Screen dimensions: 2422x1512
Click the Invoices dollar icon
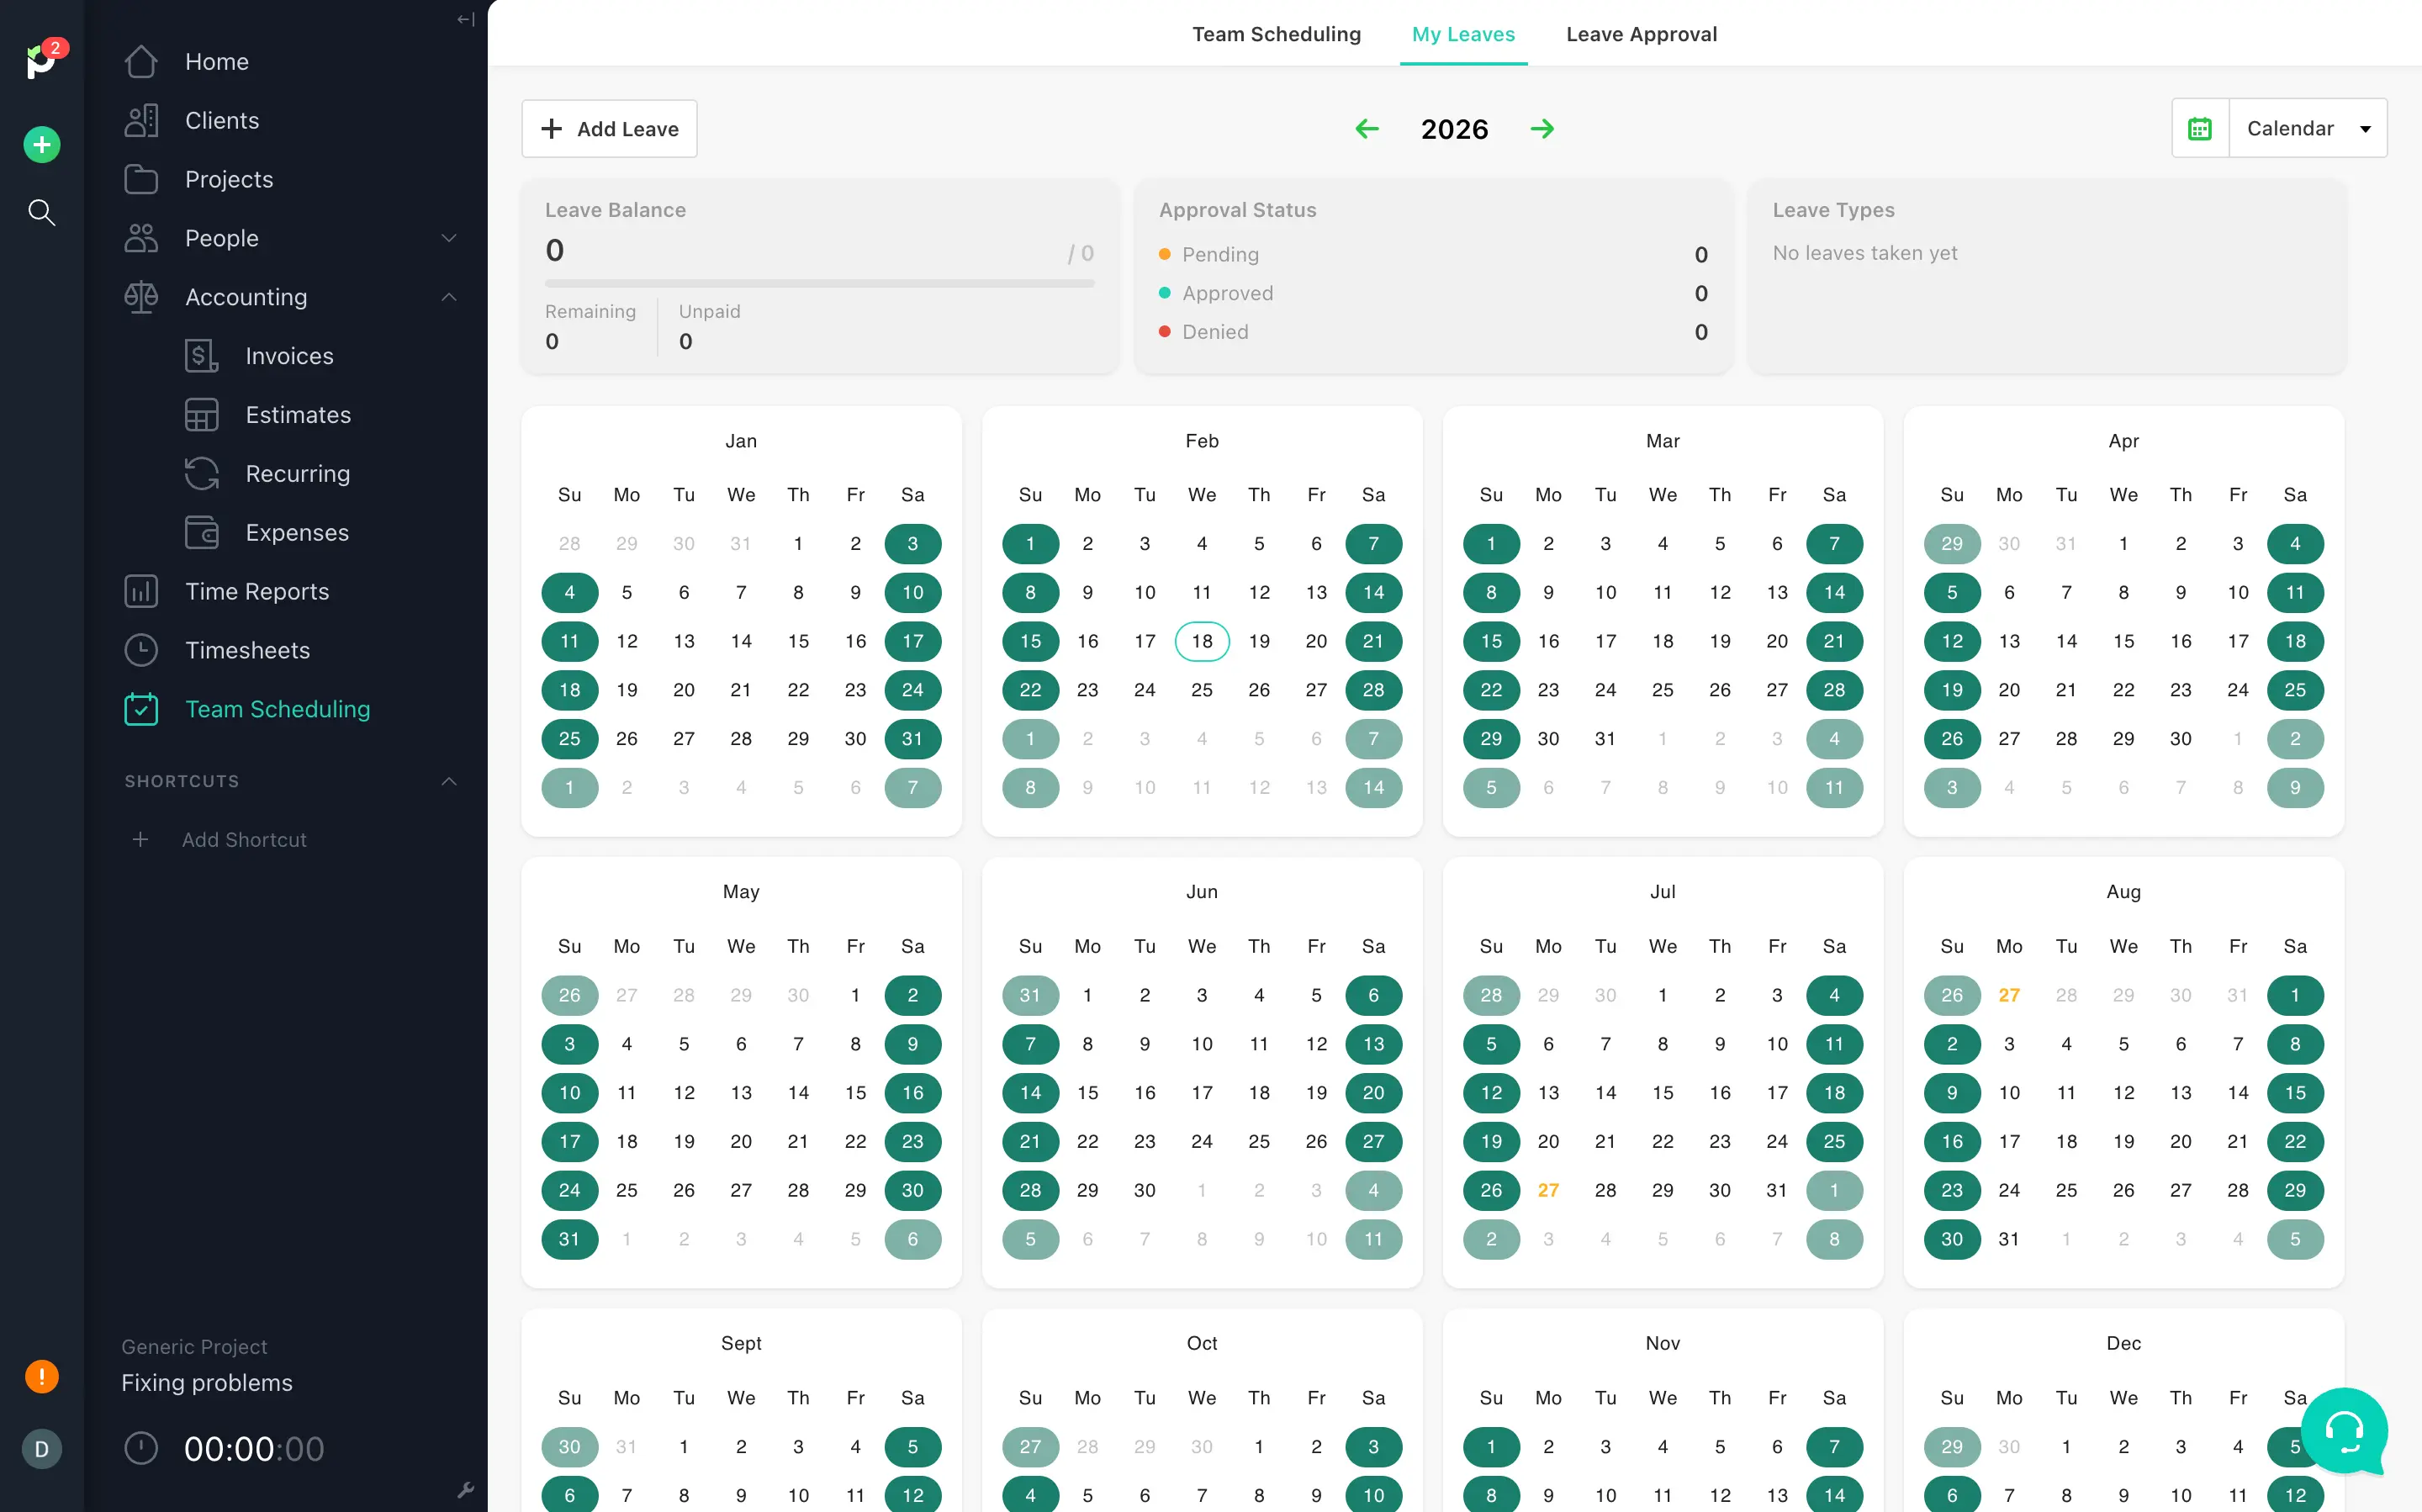click(201, 356)
